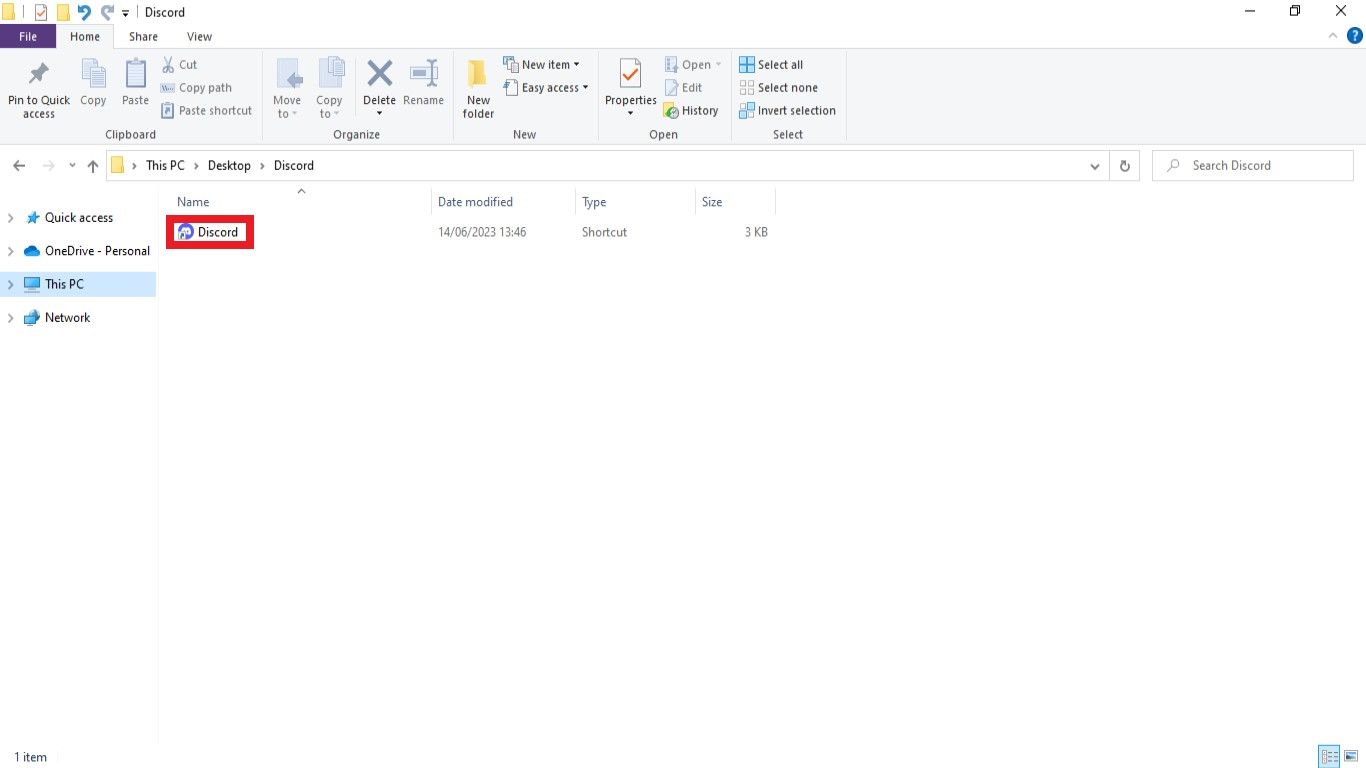Switch to the Share tab

click(142, 36)
